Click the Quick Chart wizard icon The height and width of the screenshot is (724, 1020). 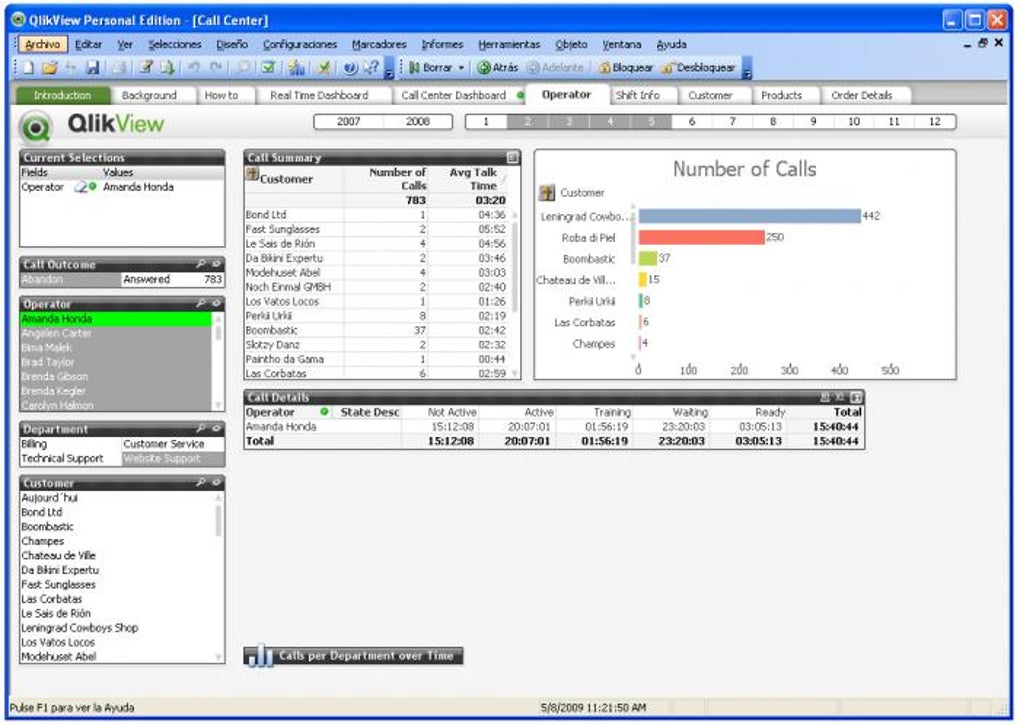[x=296, y=68]
